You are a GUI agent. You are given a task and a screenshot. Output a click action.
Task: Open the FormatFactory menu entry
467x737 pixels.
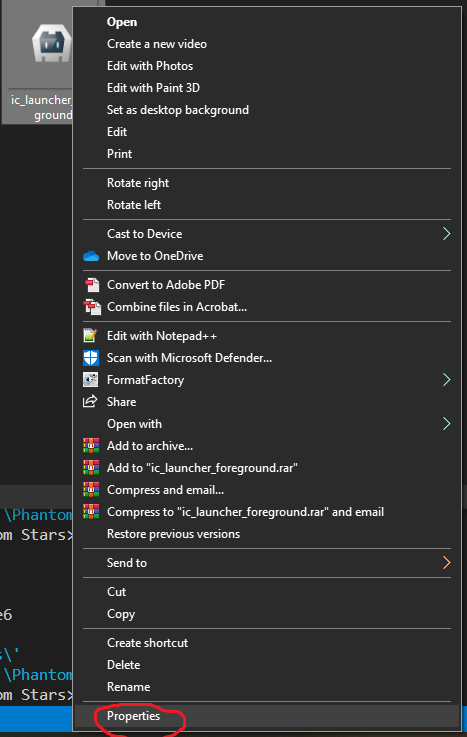tap(146, 380)
